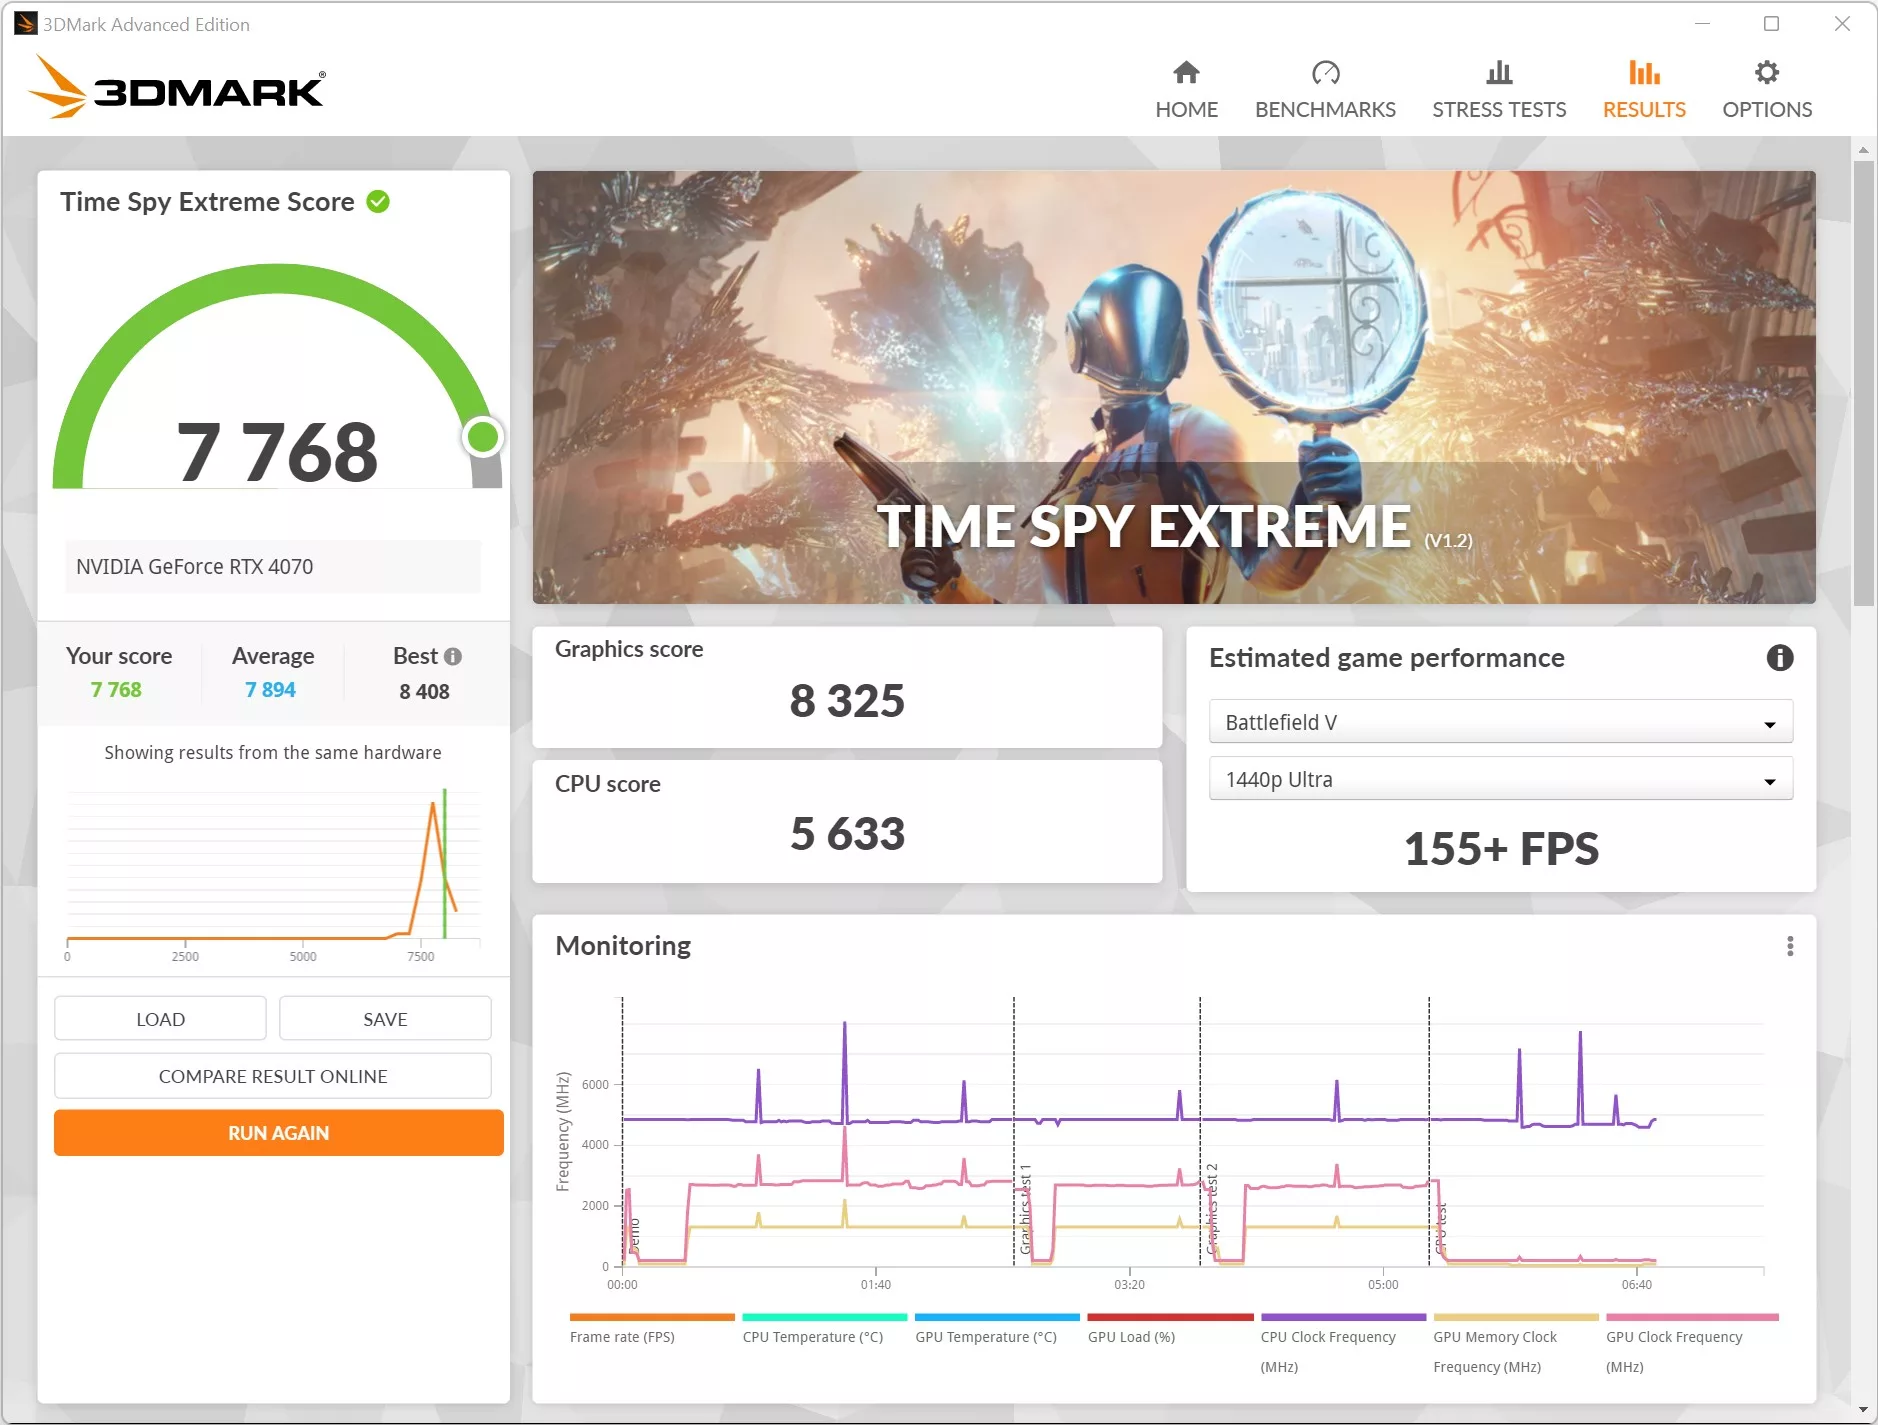Switch to the Home tab

1186,85
